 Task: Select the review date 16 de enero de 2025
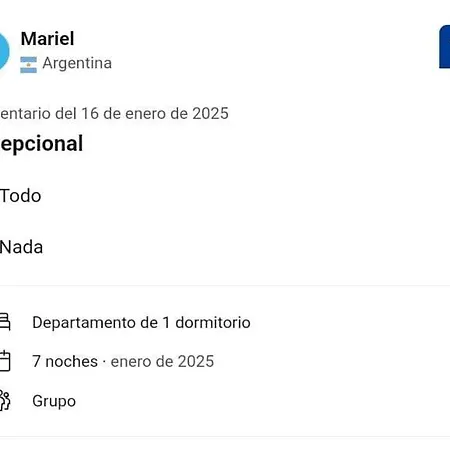coord(155,113)
